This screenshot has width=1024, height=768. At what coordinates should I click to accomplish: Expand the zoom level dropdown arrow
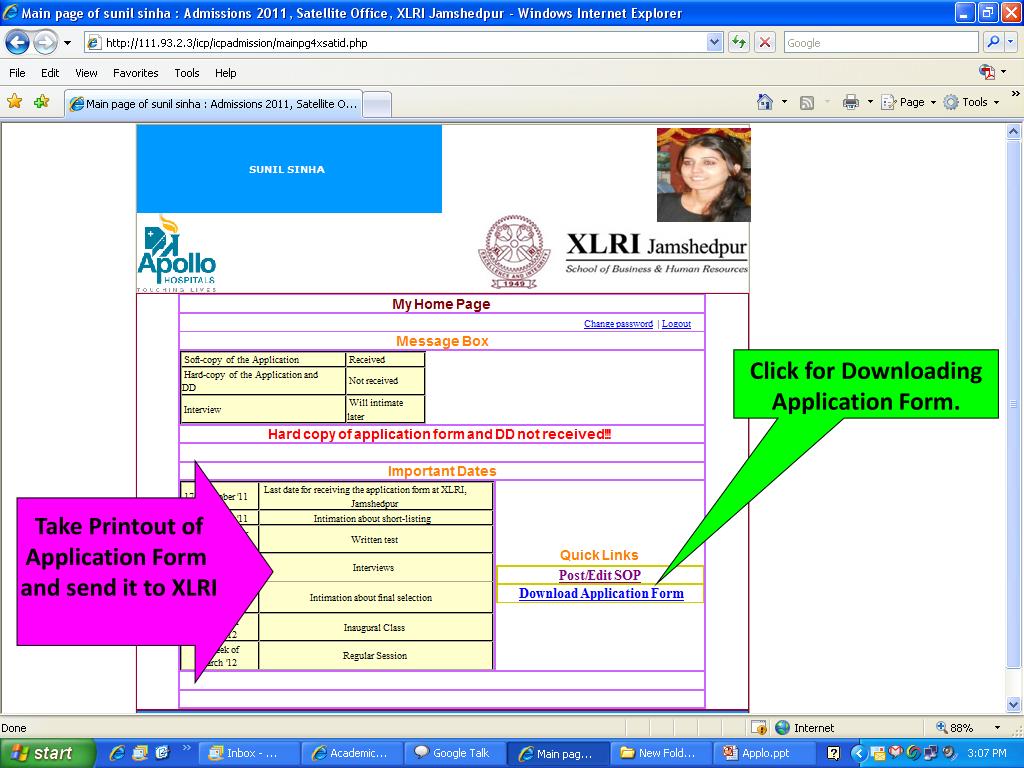(x=997, y=728)
